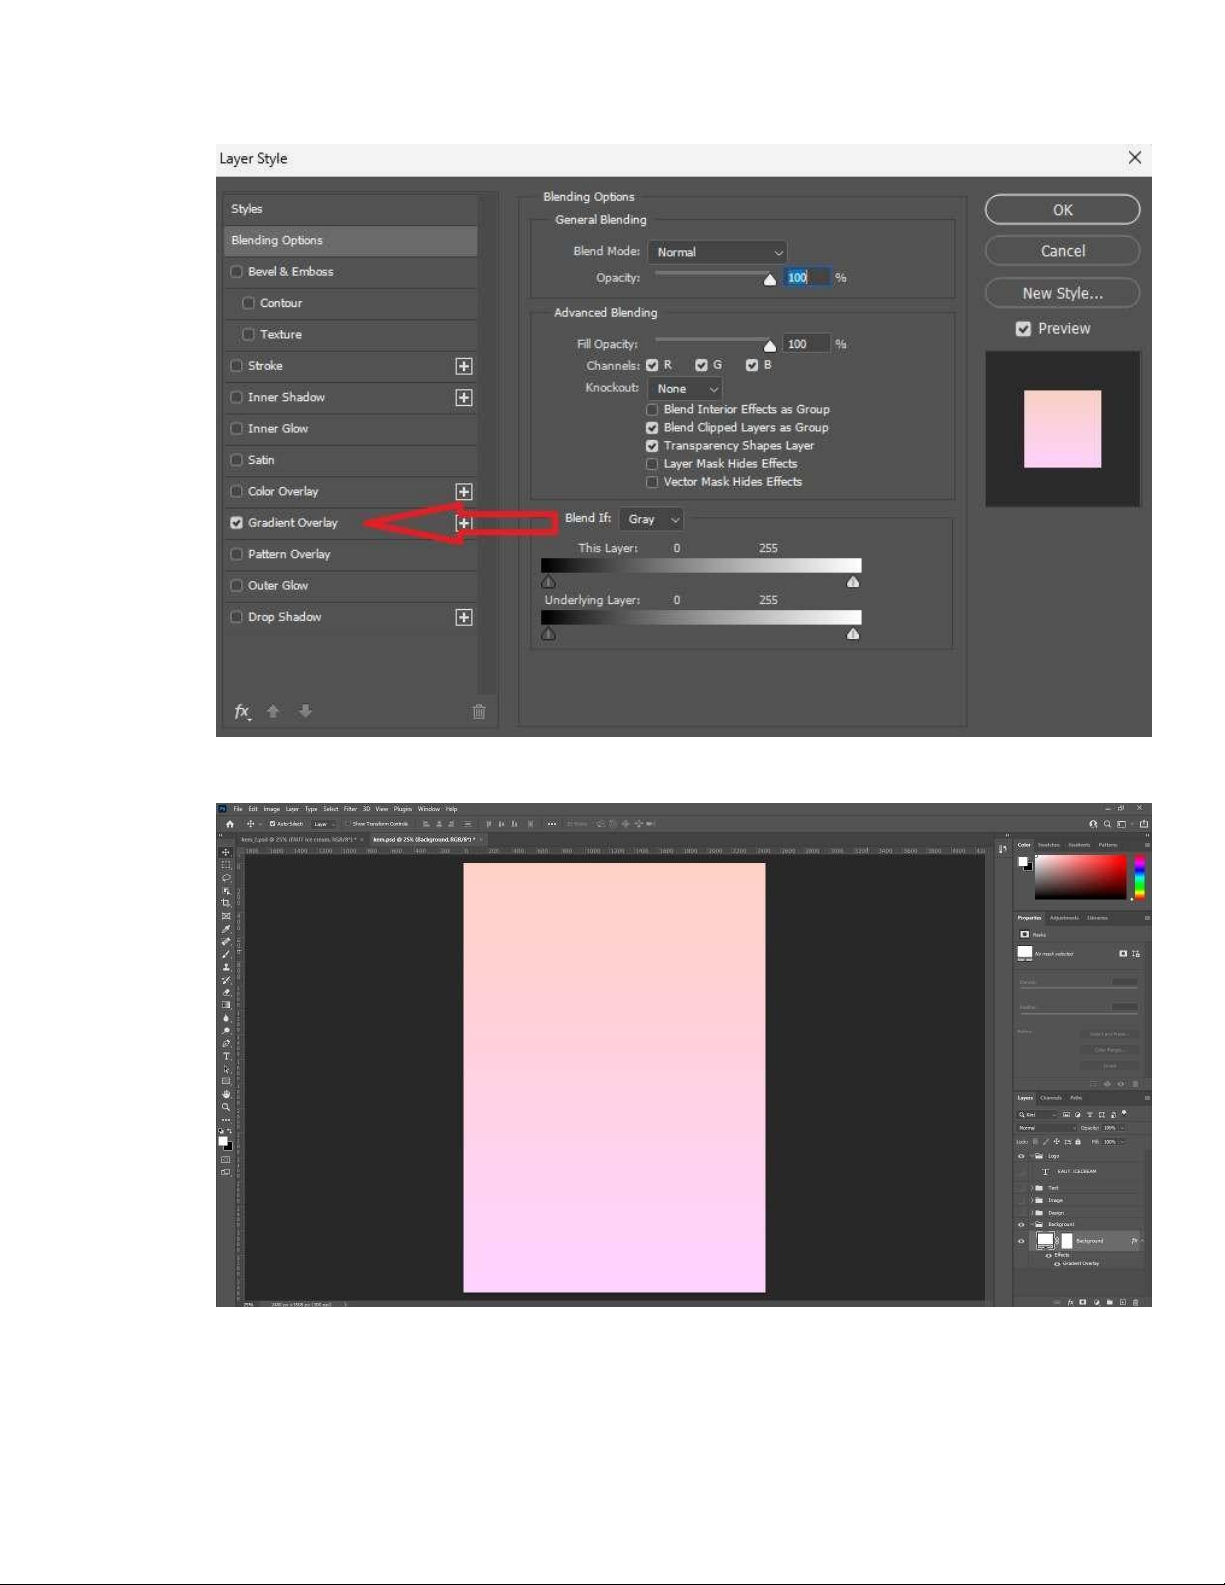1225x1585 pixels.
Task: Add another Stroke effect with plus icon
Action: [464, 366]
